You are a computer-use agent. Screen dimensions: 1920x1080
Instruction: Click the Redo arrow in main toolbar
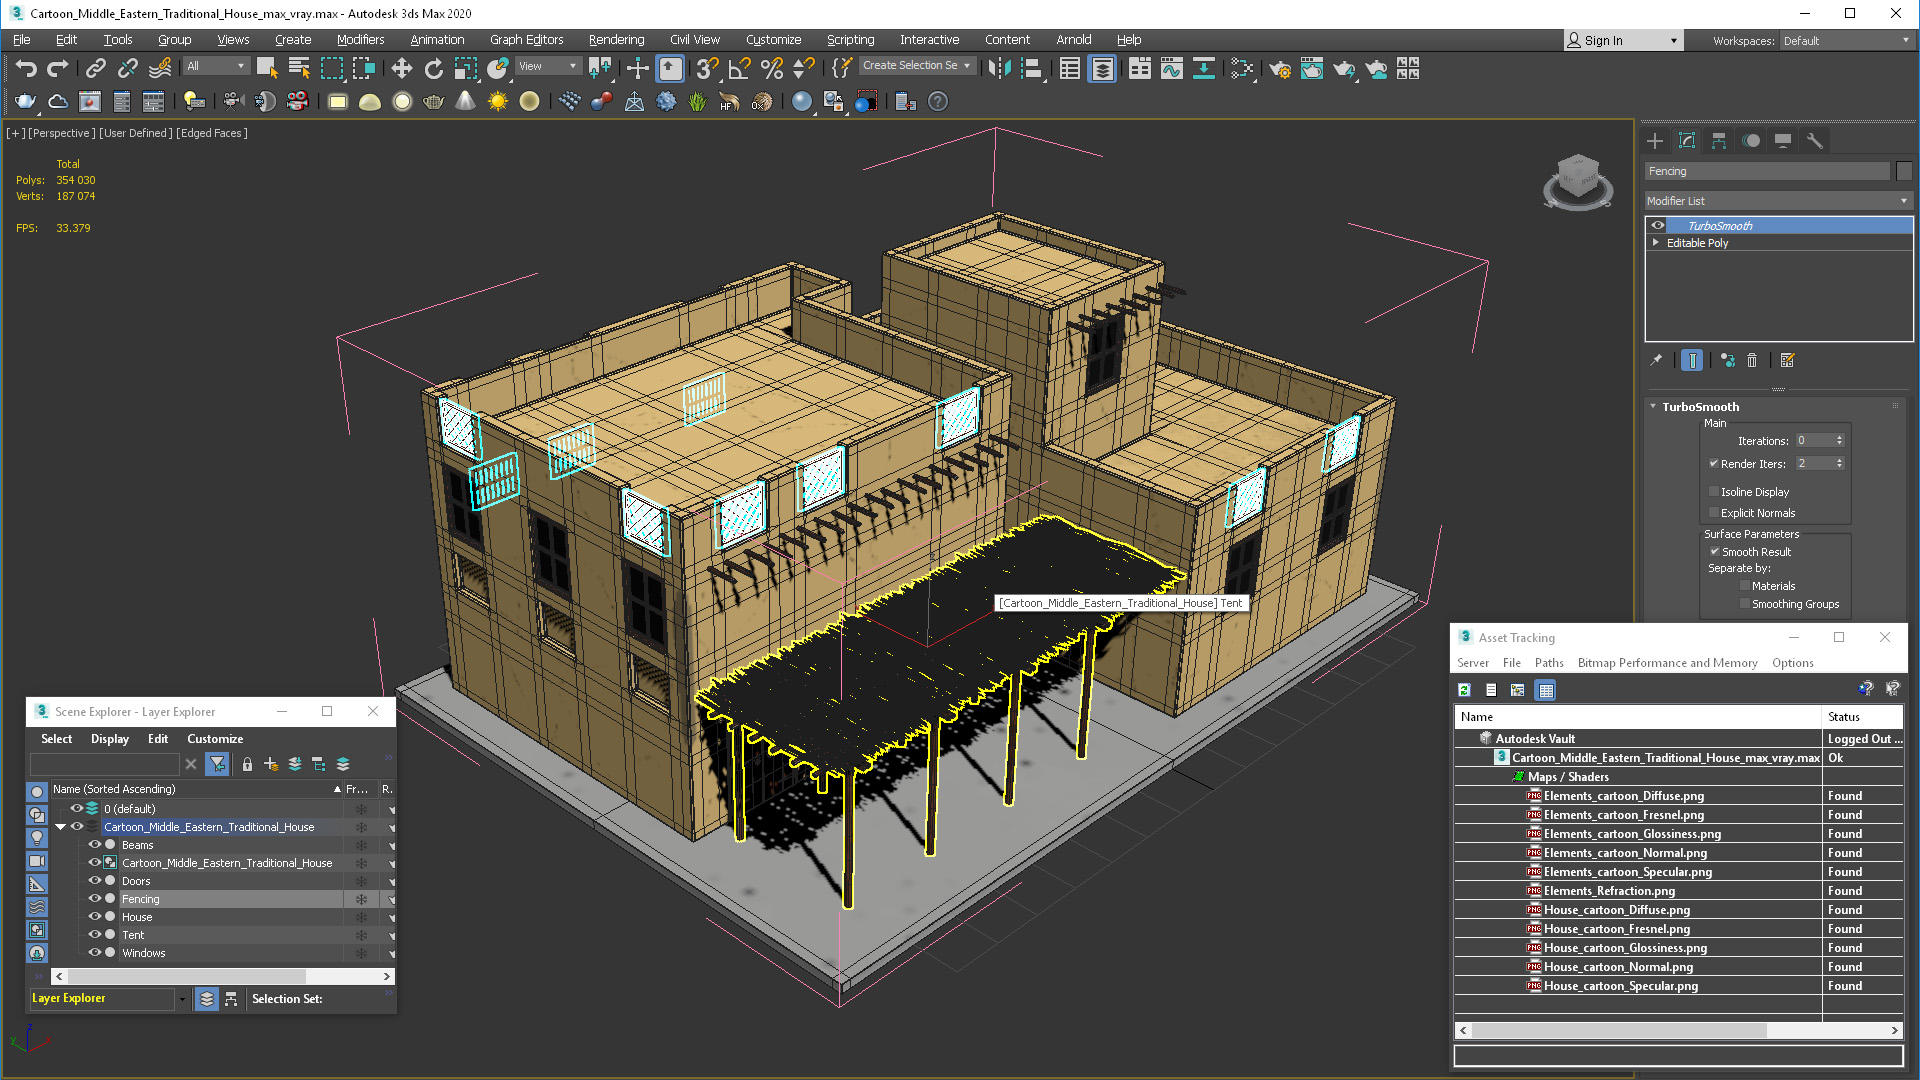pos(58,68)
